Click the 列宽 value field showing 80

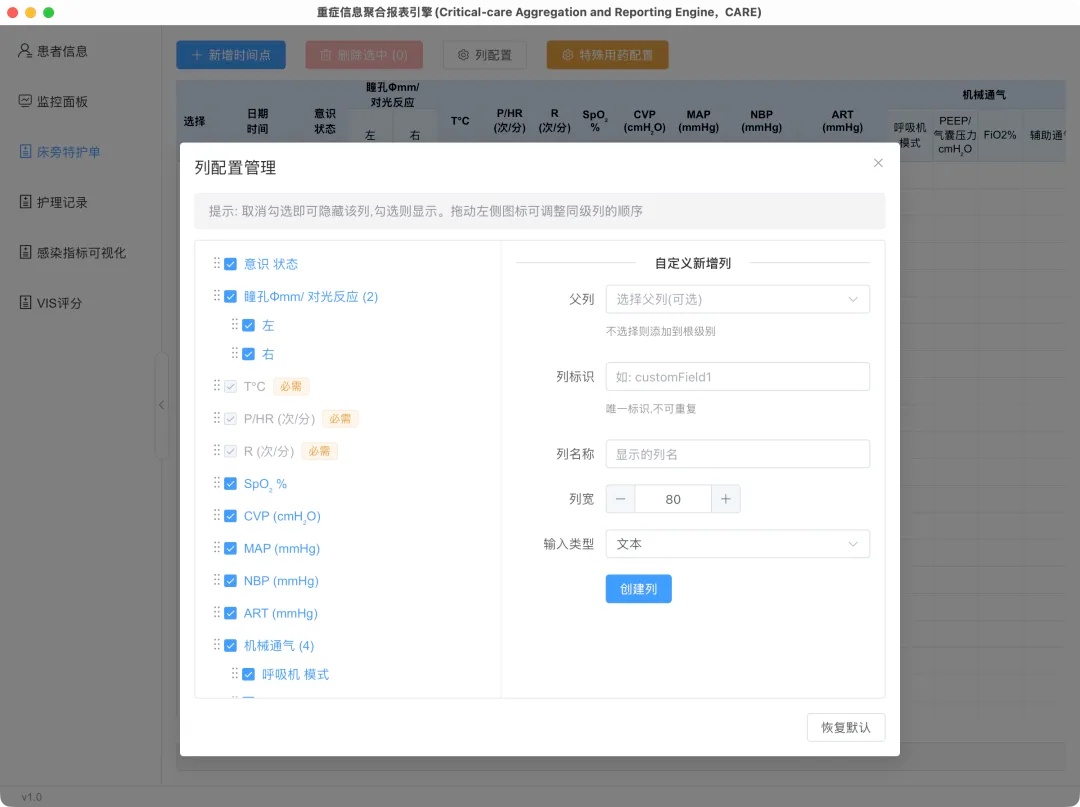pos(673,499)
